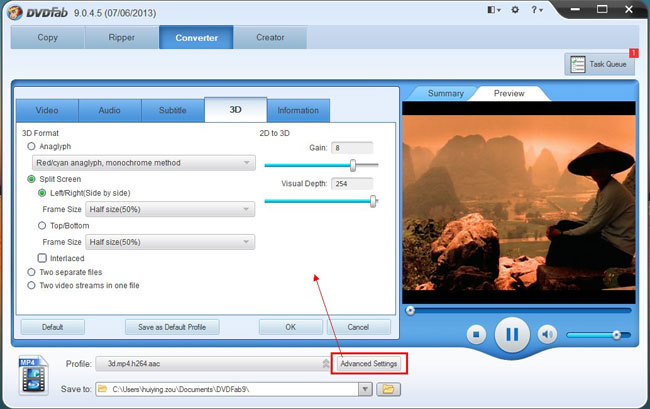Viewport: 650px width, 409px height.
Task: Select Two video streams in one file
Action: (31, 286)
